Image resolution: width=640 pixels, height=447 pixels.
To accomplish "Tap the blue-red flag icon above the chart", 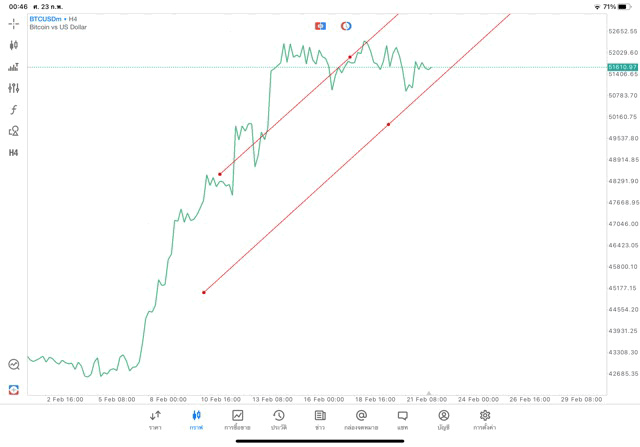I will tap(320, 26).
